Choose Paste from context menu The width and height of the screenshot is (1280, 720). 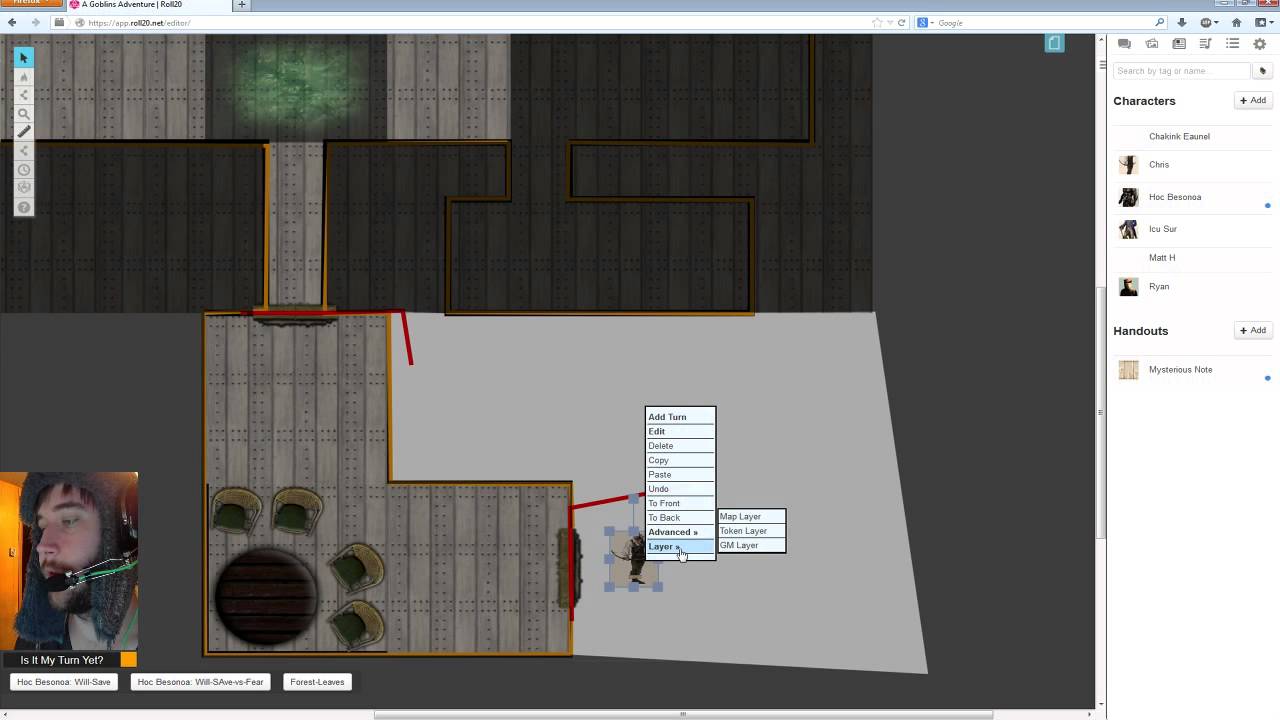tap(680, 474)
